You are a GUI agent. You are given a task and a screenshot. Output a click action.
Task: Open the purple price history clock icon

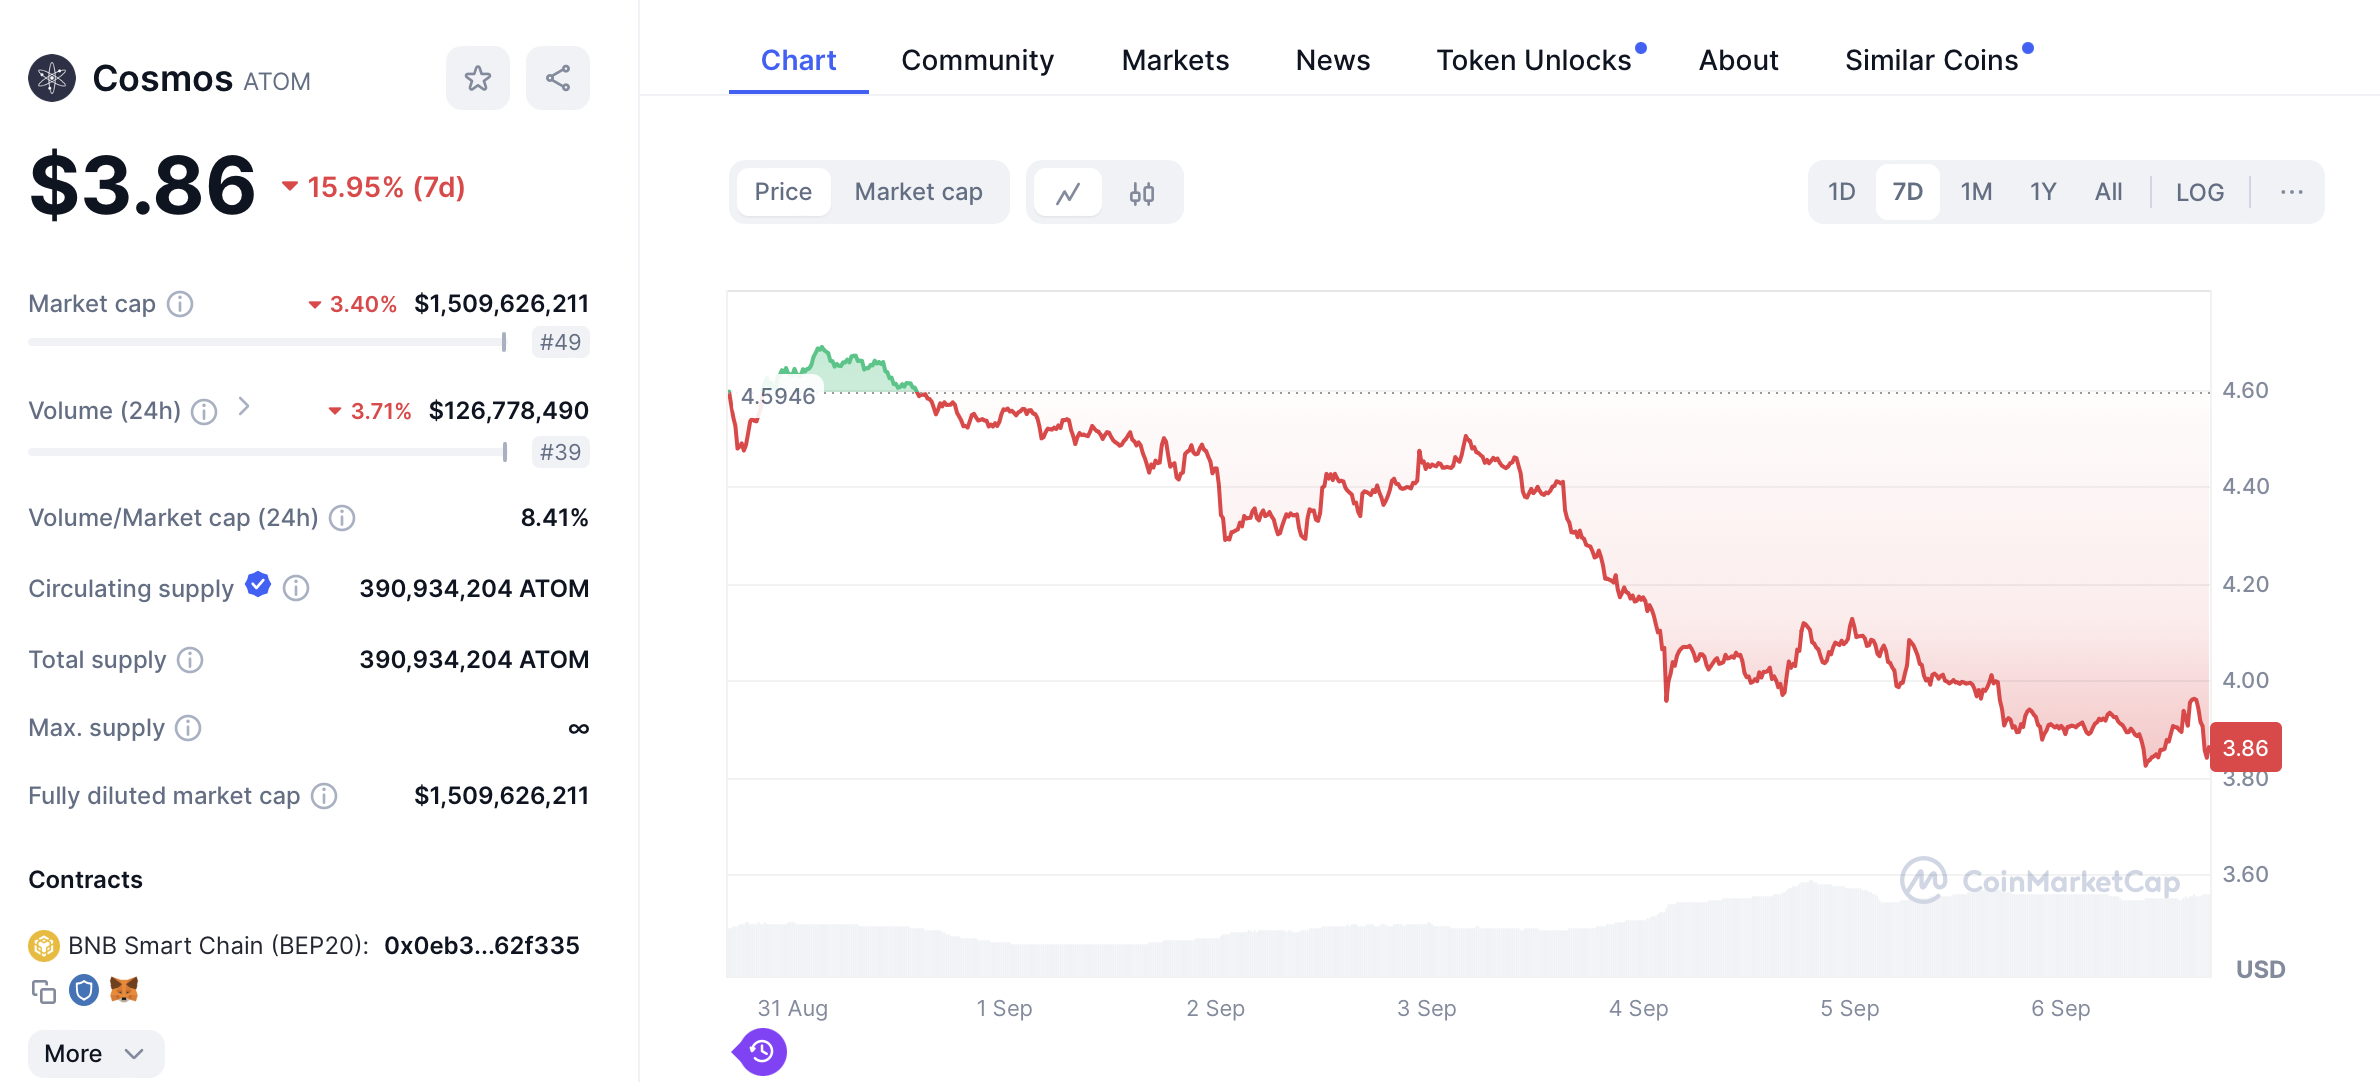click(x=762, y=1051)
